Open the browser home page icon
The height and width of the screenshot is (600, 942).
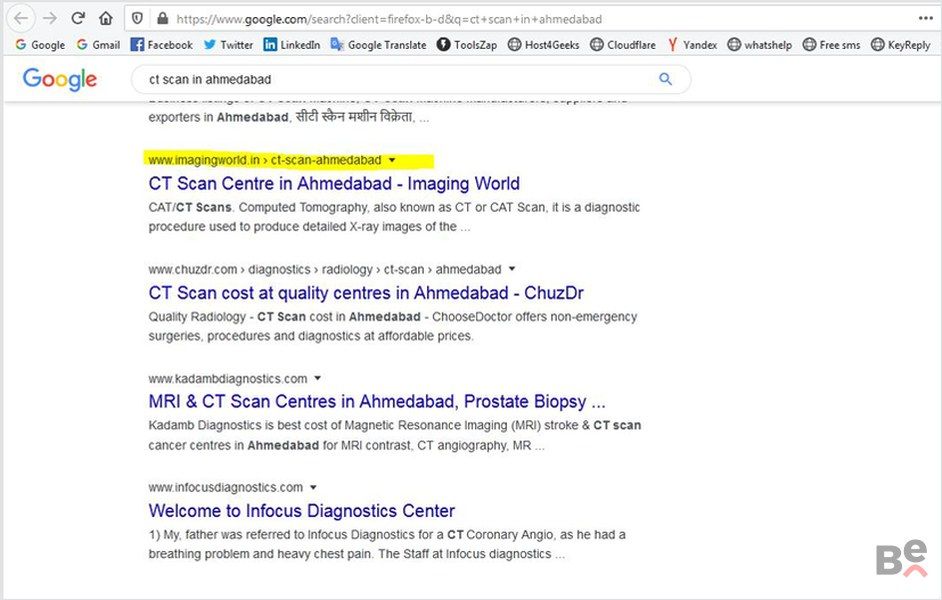point(106,19)
